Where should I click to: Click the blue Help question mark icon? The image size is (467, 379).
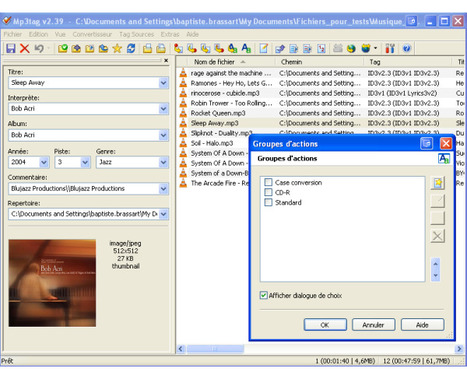[x=406, y=48]
